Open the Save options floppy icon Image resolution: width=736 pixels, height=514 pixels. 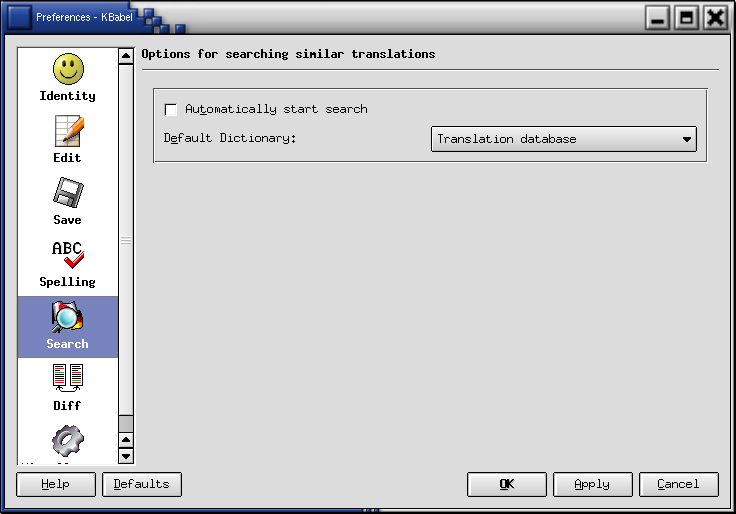pos(67,201)
